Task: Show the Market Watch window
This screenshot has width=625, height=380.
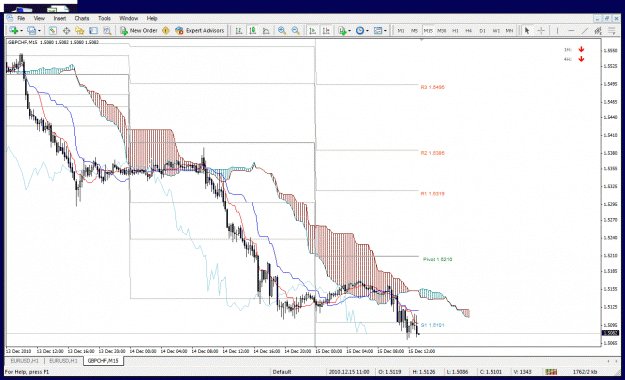Action: (x=53, y=30)
